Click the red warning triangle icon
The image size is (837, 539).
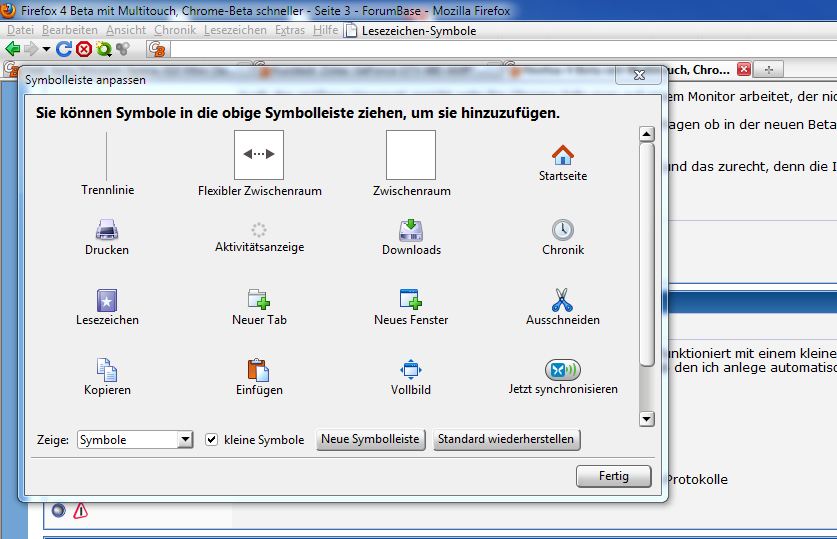click(80, 511)
